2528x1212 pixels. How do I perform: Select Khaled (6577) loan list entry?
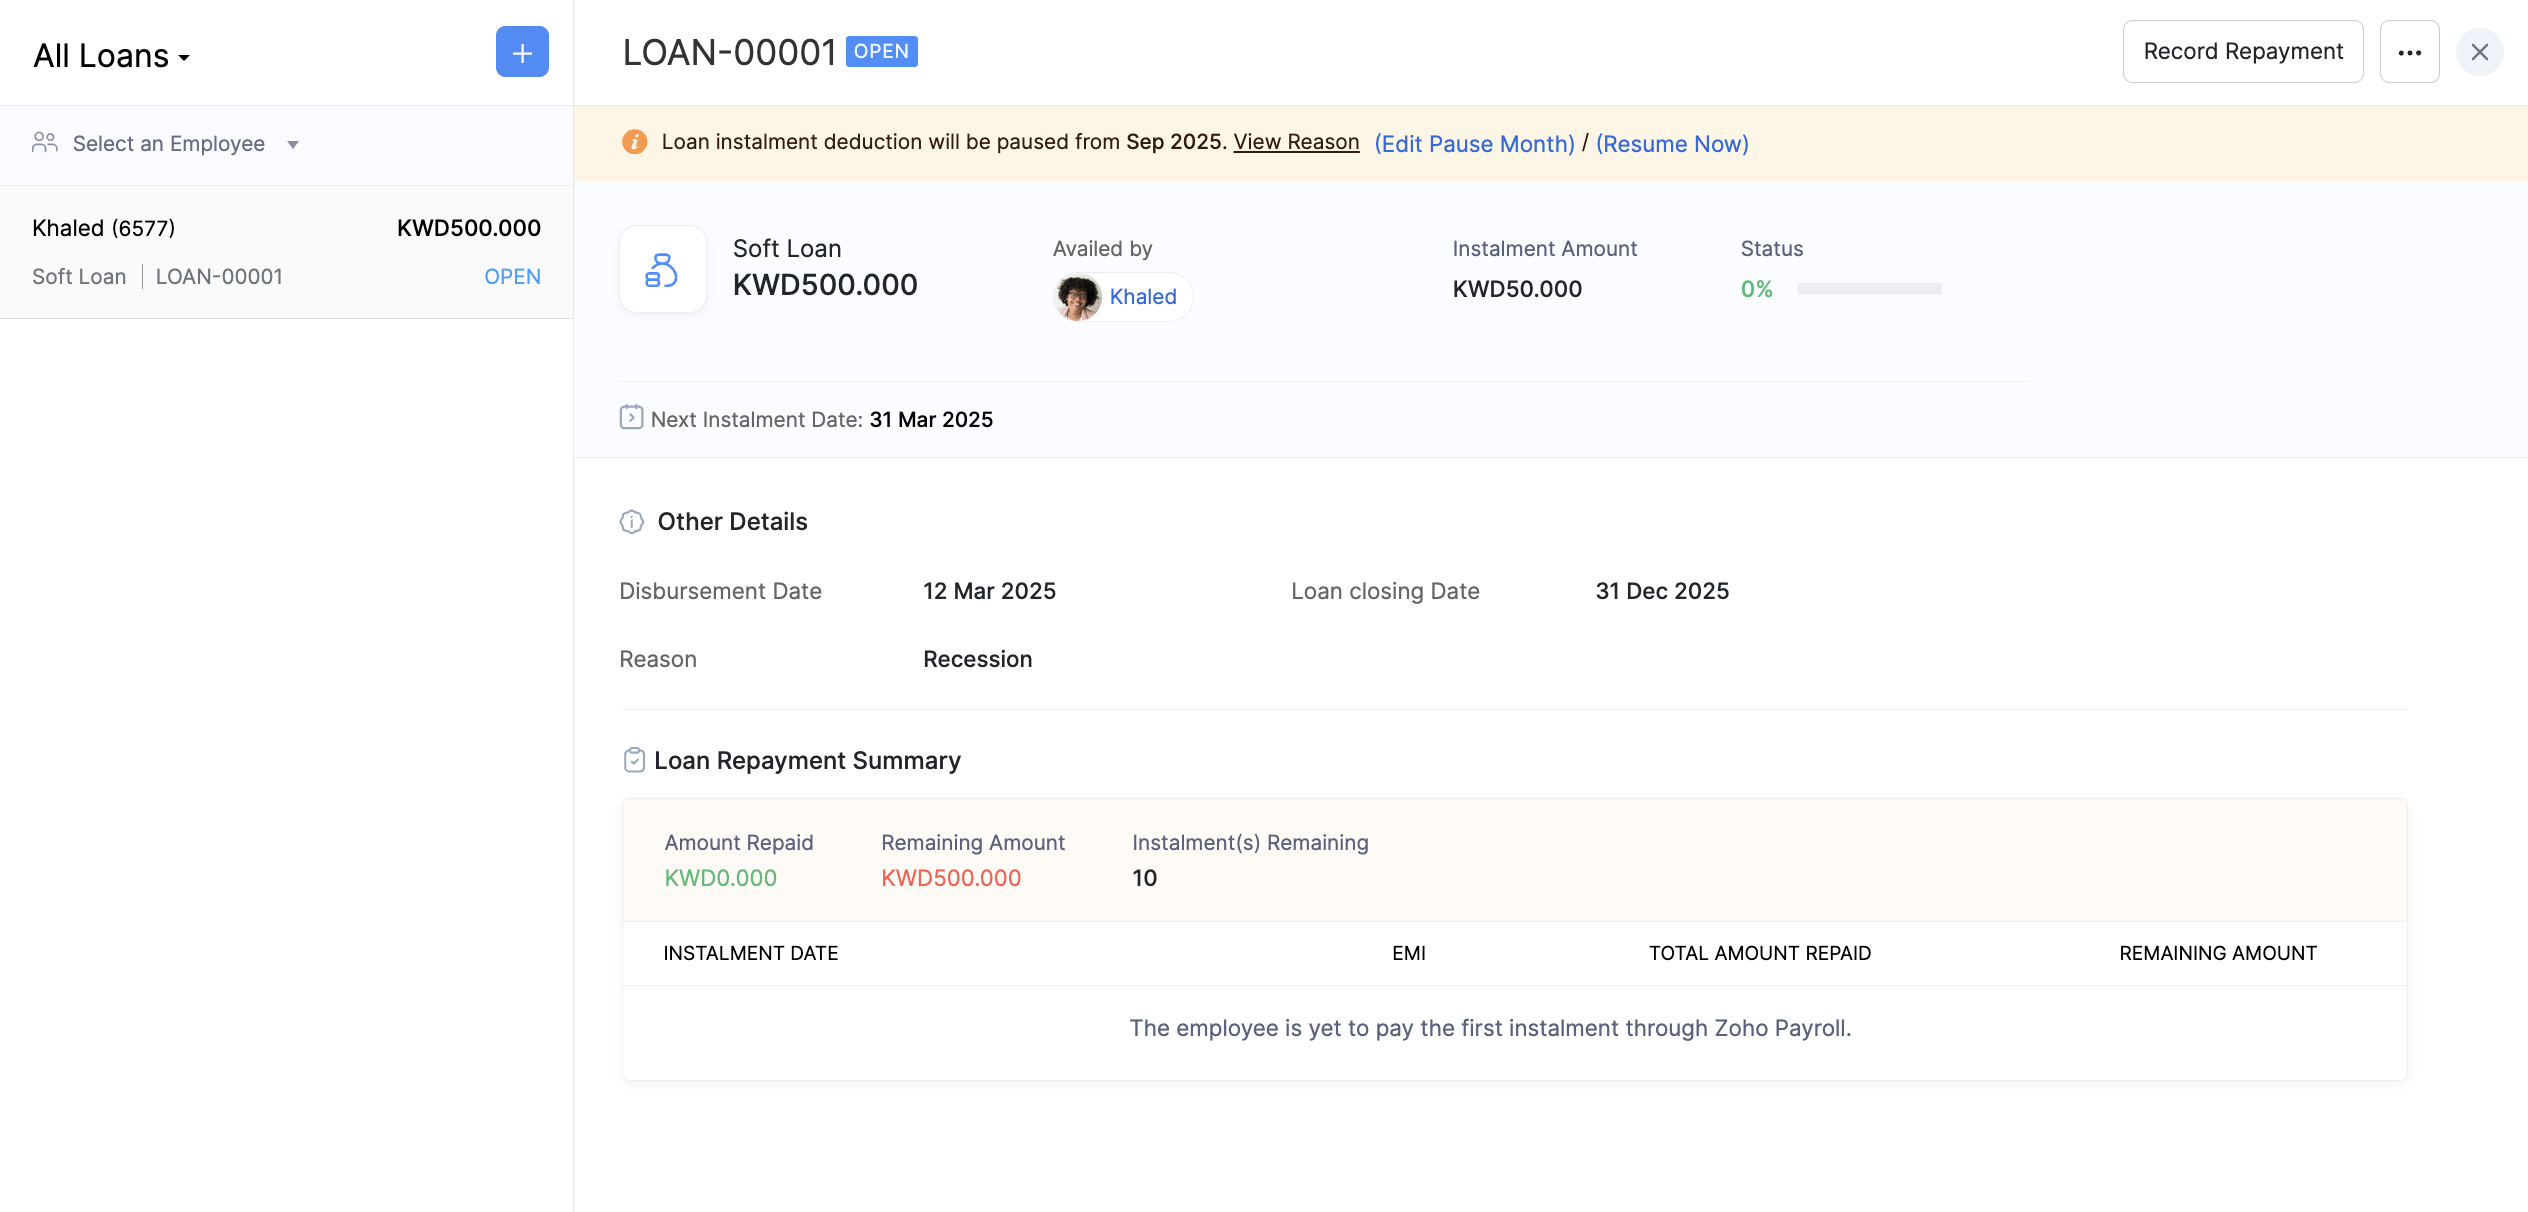tap(286, 252)
